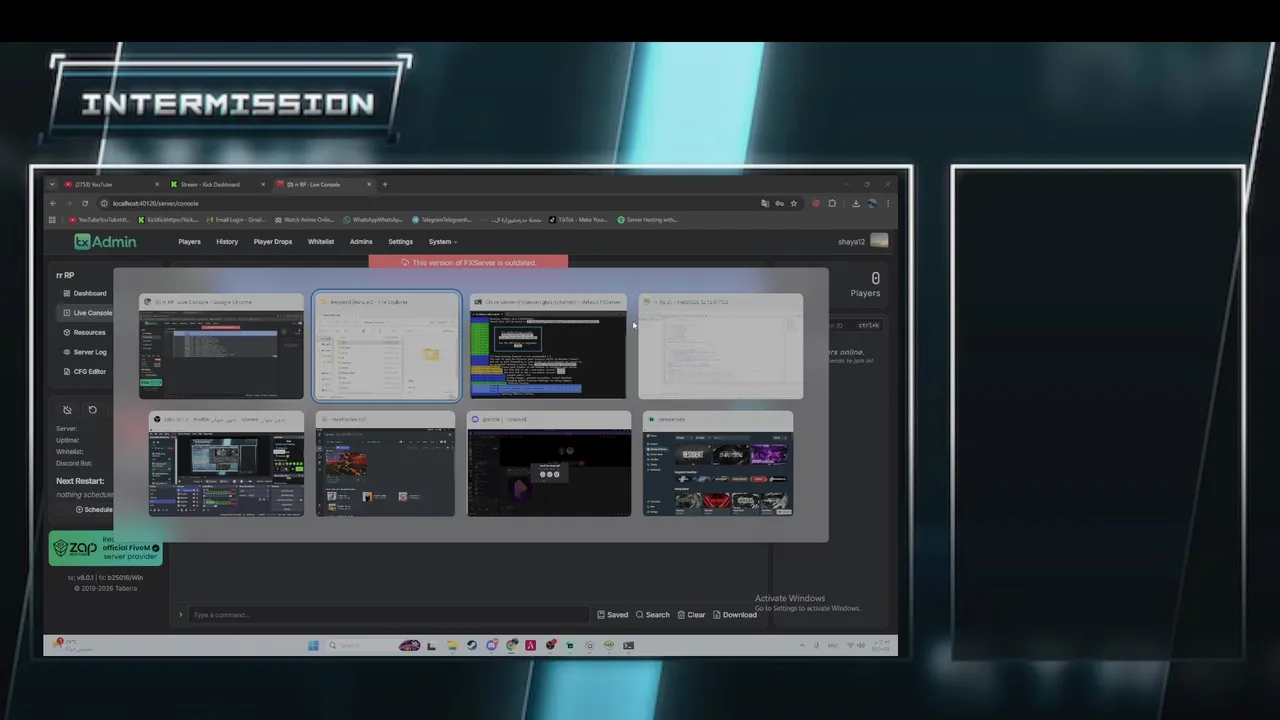The height and width of the screenshot is (720, 1280).
Task: Click the taskbar volume icon
Action: coord(861,646)
